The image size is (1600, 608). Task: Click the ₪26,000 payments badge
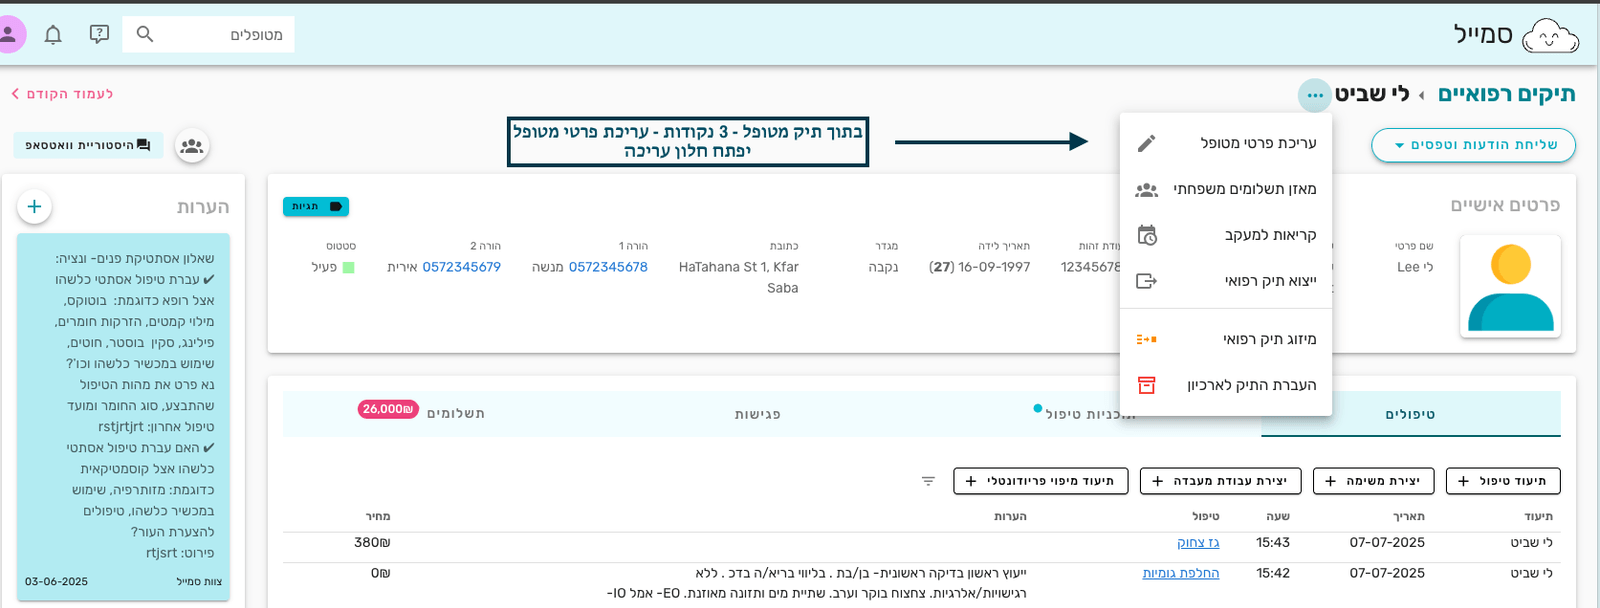click(x=388, y=409)
